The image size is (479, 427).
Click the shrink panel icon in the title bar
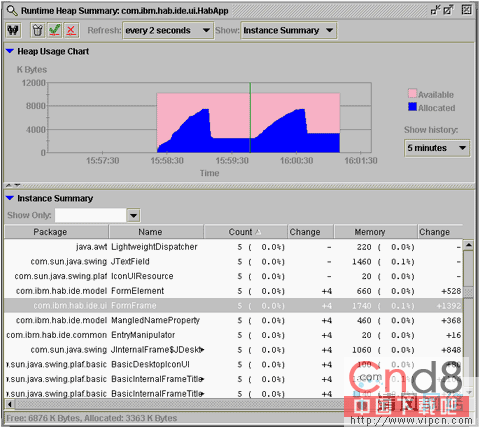point(435,10)
